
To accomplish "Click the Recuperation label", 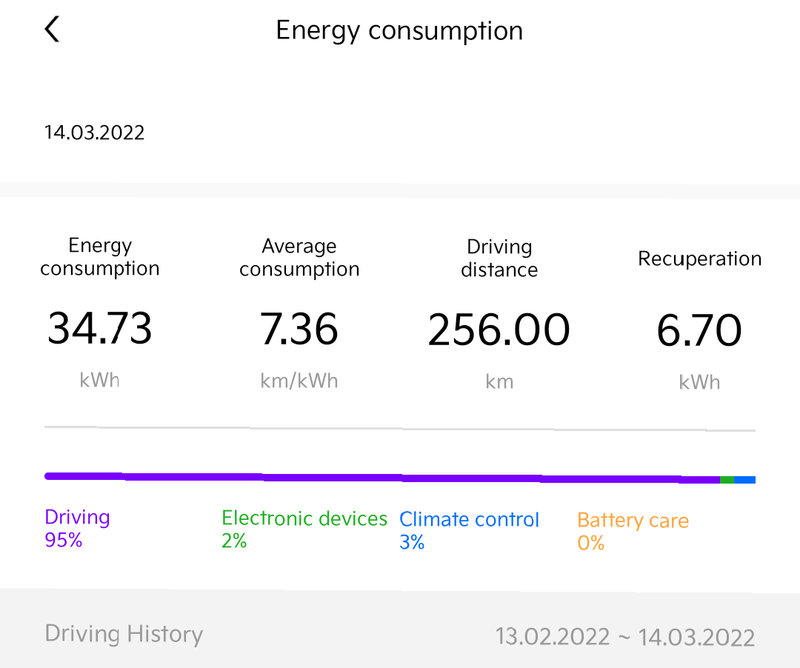I will pos(699,259).
